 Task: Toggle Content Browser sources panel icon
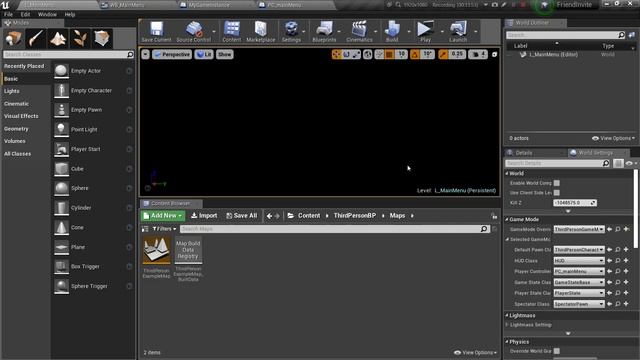[145, 229]
